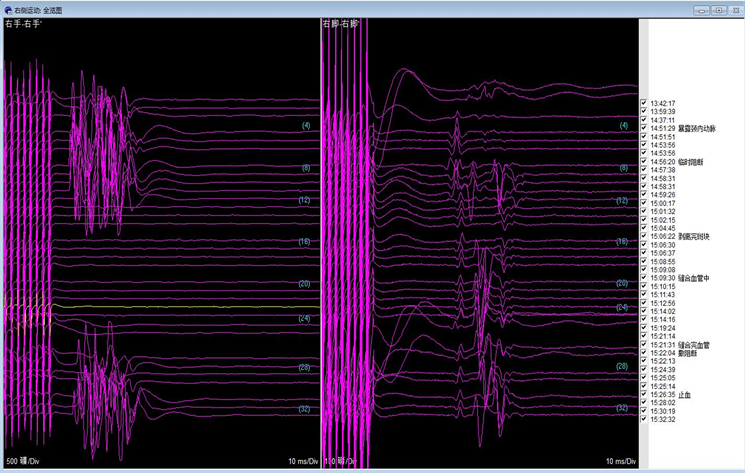Toggle the 15:09:30 trace checkbox
This screenshot has height=473, width=745.
(645, 278)
